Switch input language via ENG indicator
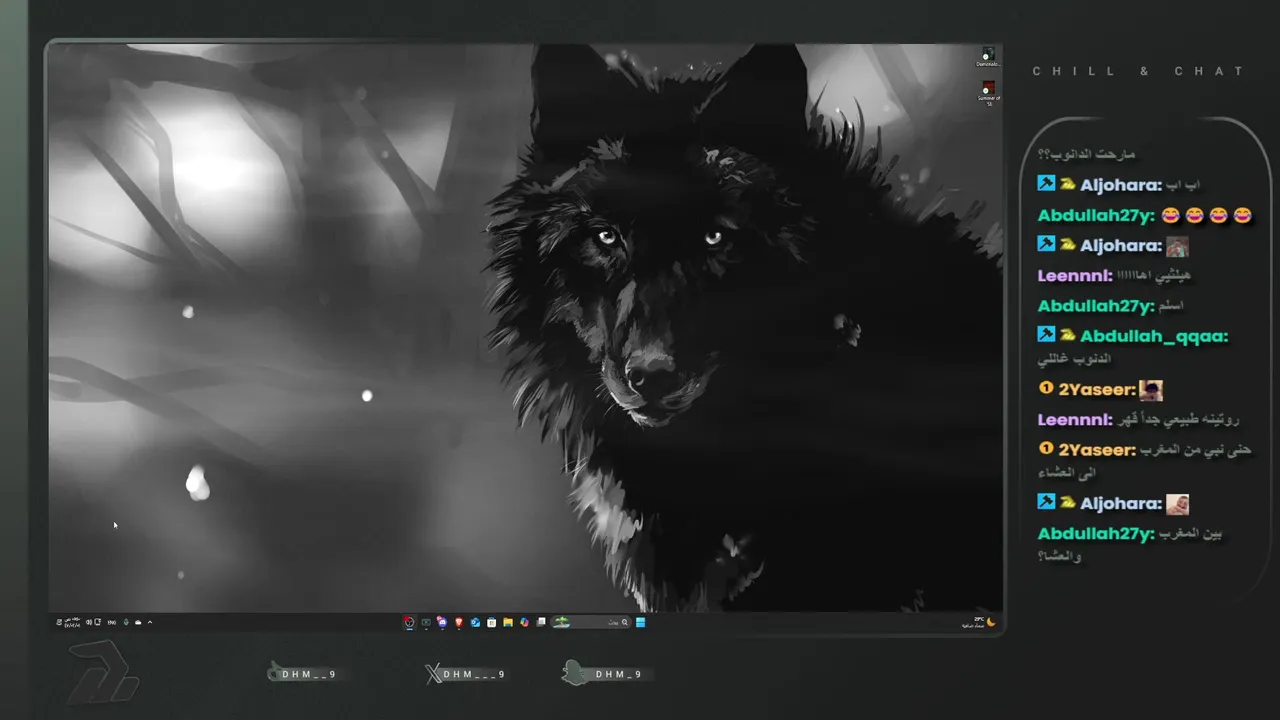 (112, 622)
